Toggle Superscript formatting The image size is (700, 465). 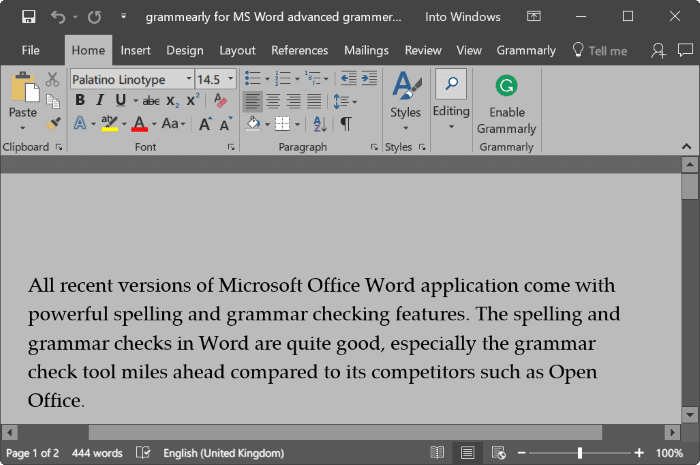[193, 100]
